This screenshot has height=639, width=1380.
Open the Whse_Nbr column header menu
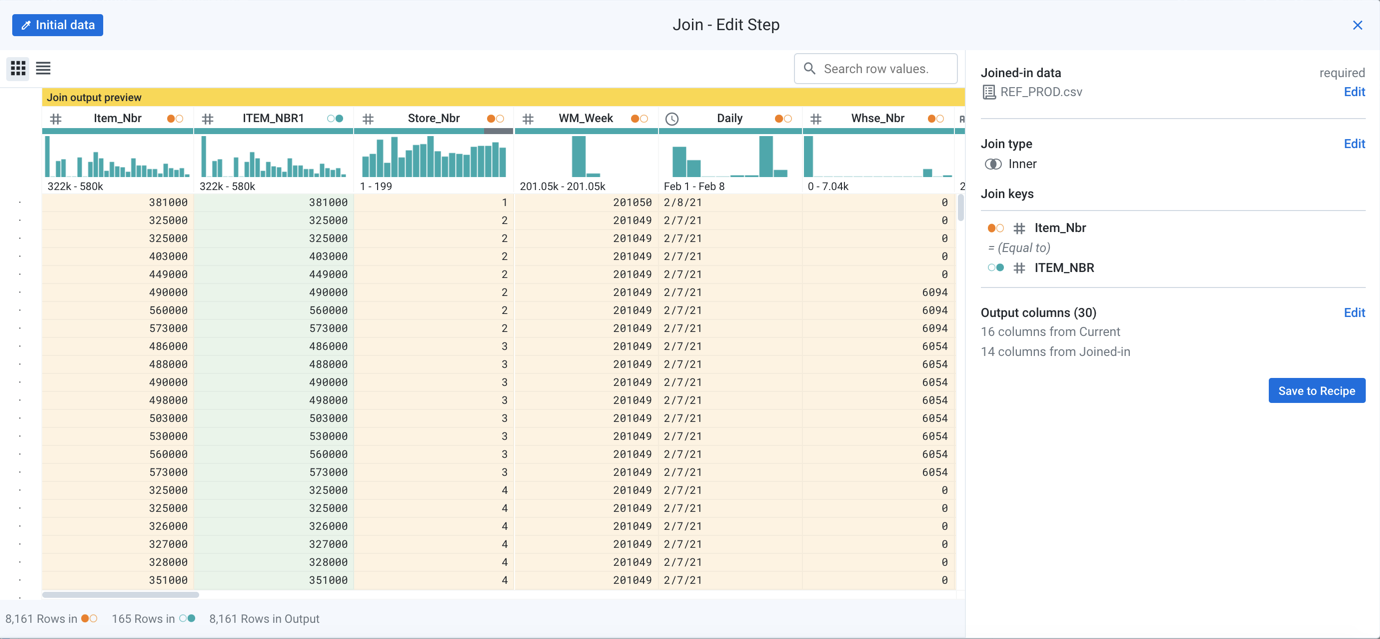875,118
